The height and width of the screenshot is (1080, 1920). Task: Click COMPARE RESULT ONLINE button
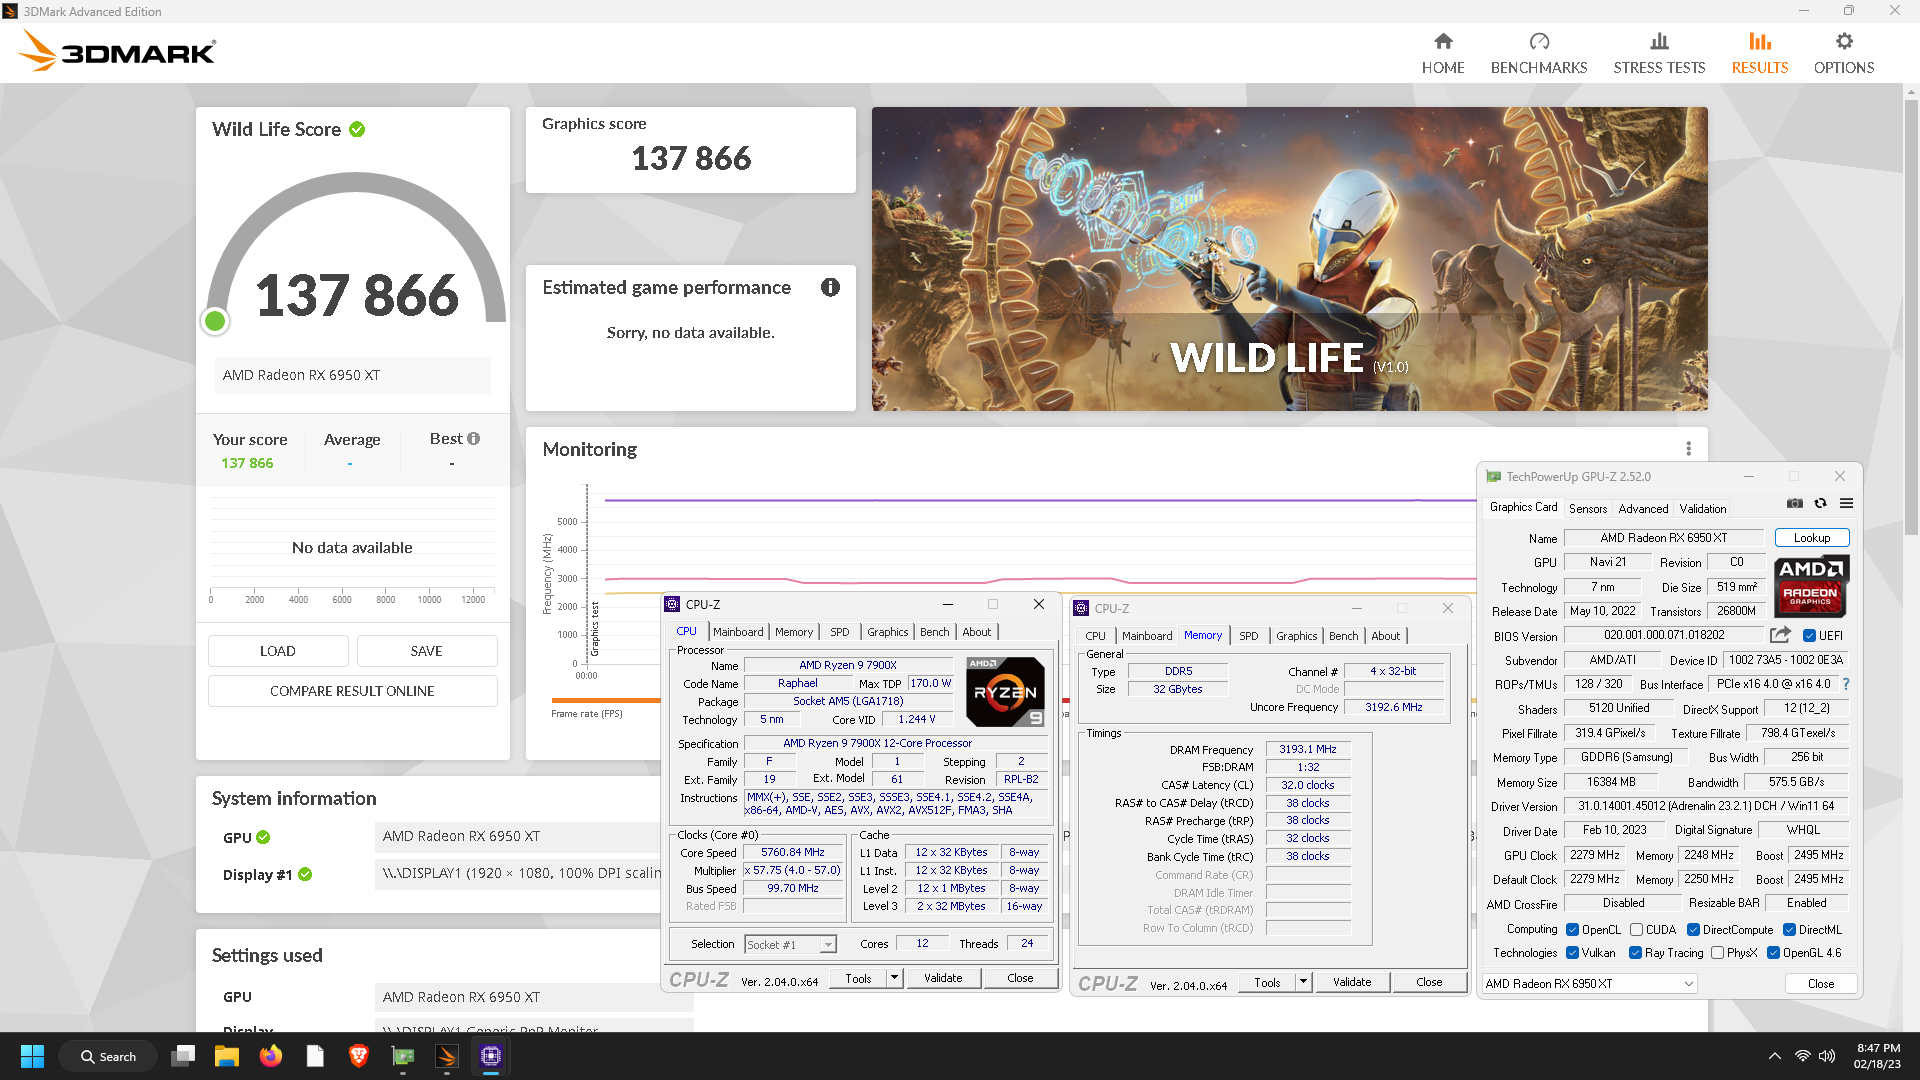[352, 691]
